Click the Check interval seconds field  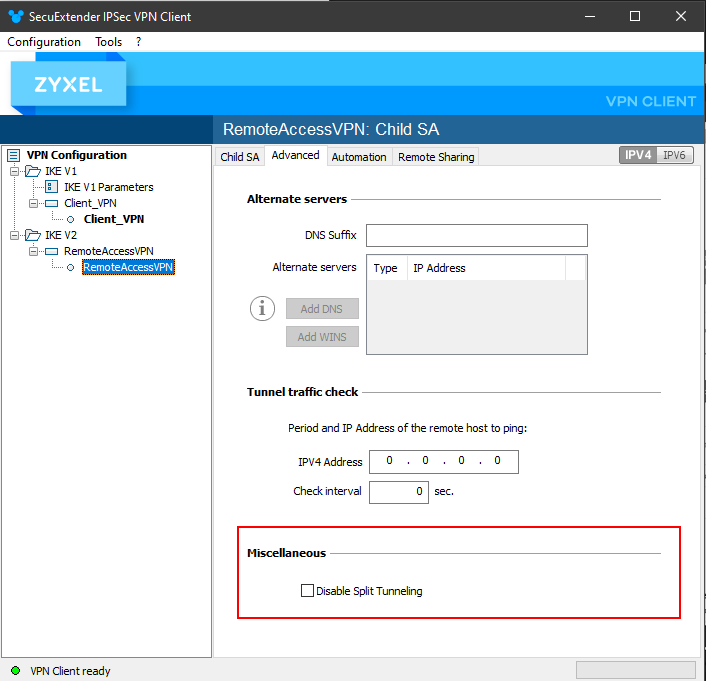398,492
